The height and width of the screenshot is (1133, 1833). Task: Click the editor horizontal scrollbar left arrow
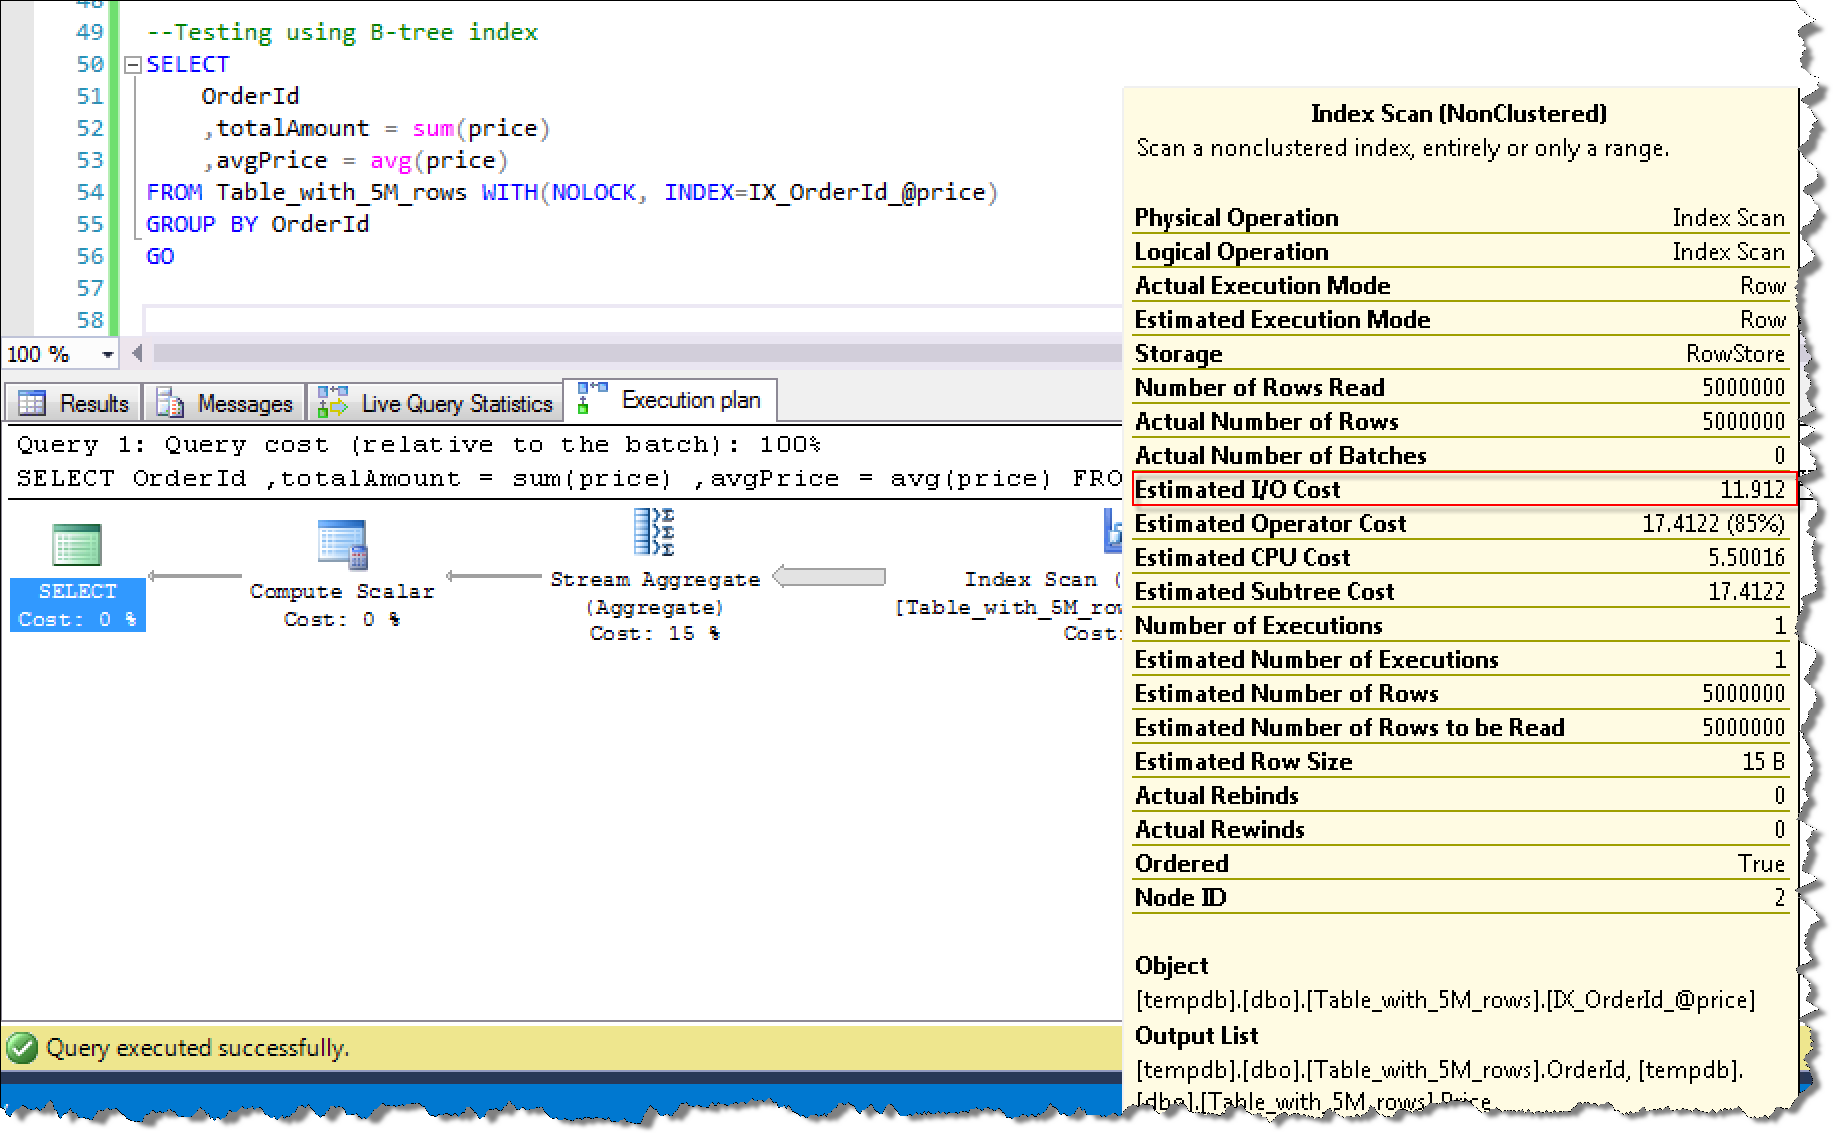point(137,353)
